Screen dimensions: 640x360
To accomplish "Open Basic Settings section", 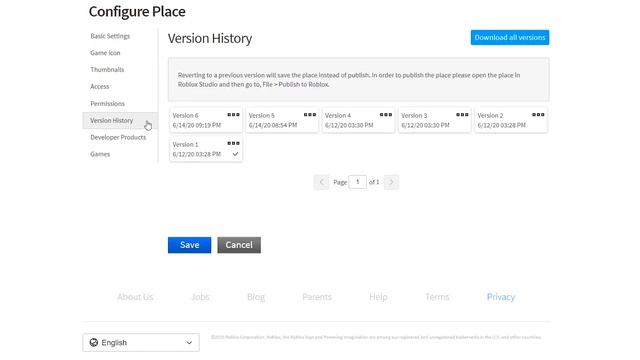I will coord(110,36).
